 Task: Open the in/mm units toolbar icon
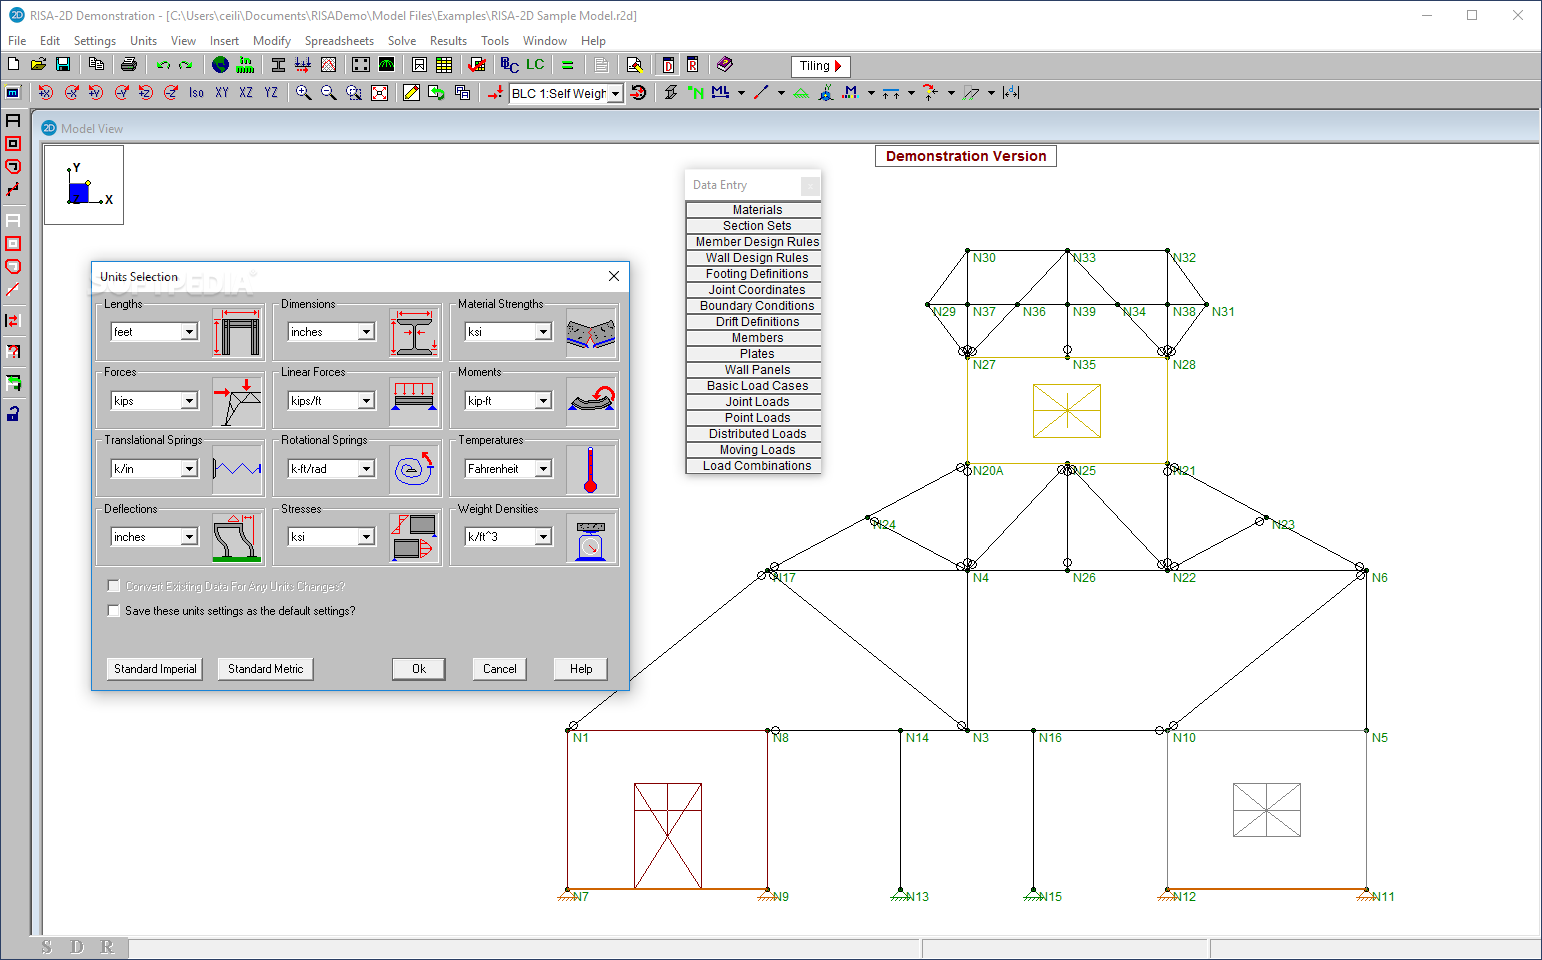(x=245, y=64)
